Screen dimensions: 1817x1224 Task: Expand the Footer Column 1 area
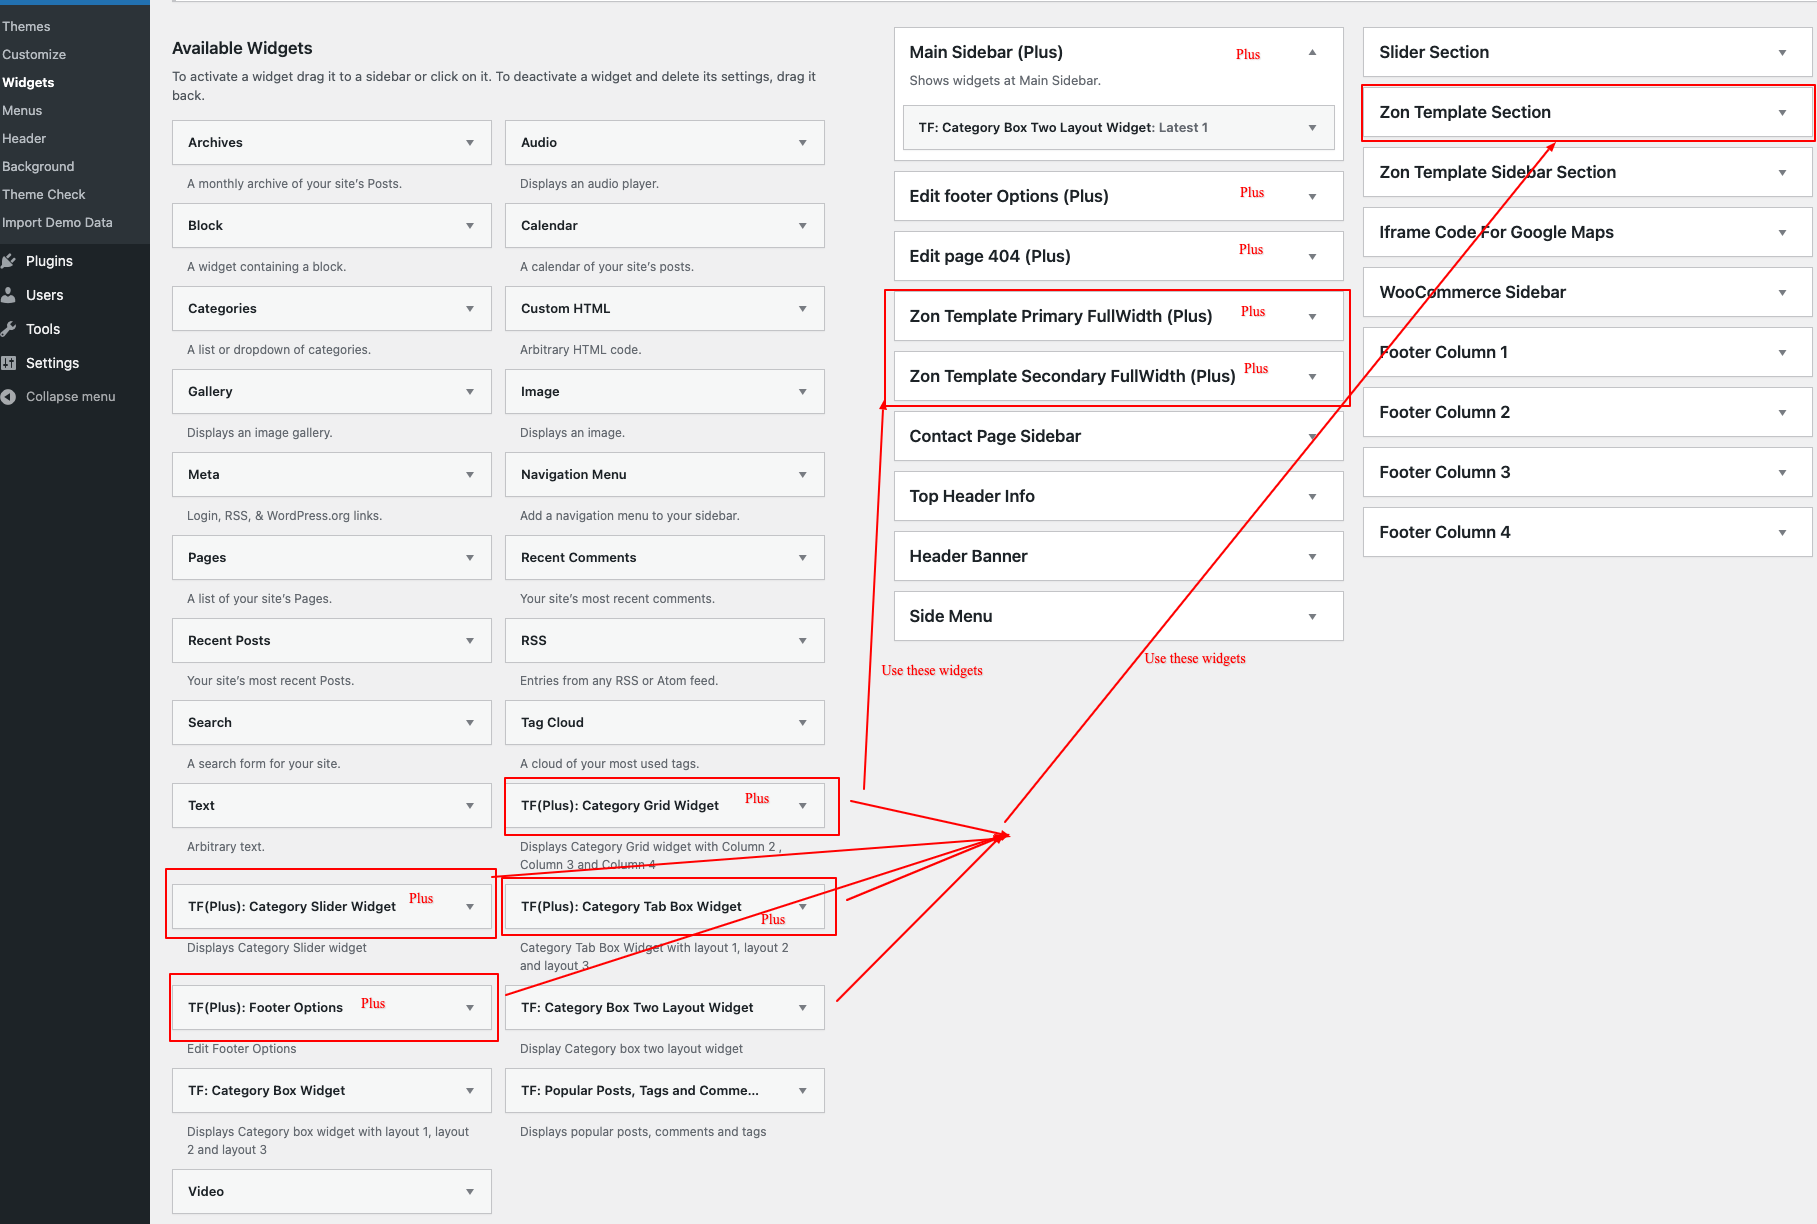coord(1781,353)
